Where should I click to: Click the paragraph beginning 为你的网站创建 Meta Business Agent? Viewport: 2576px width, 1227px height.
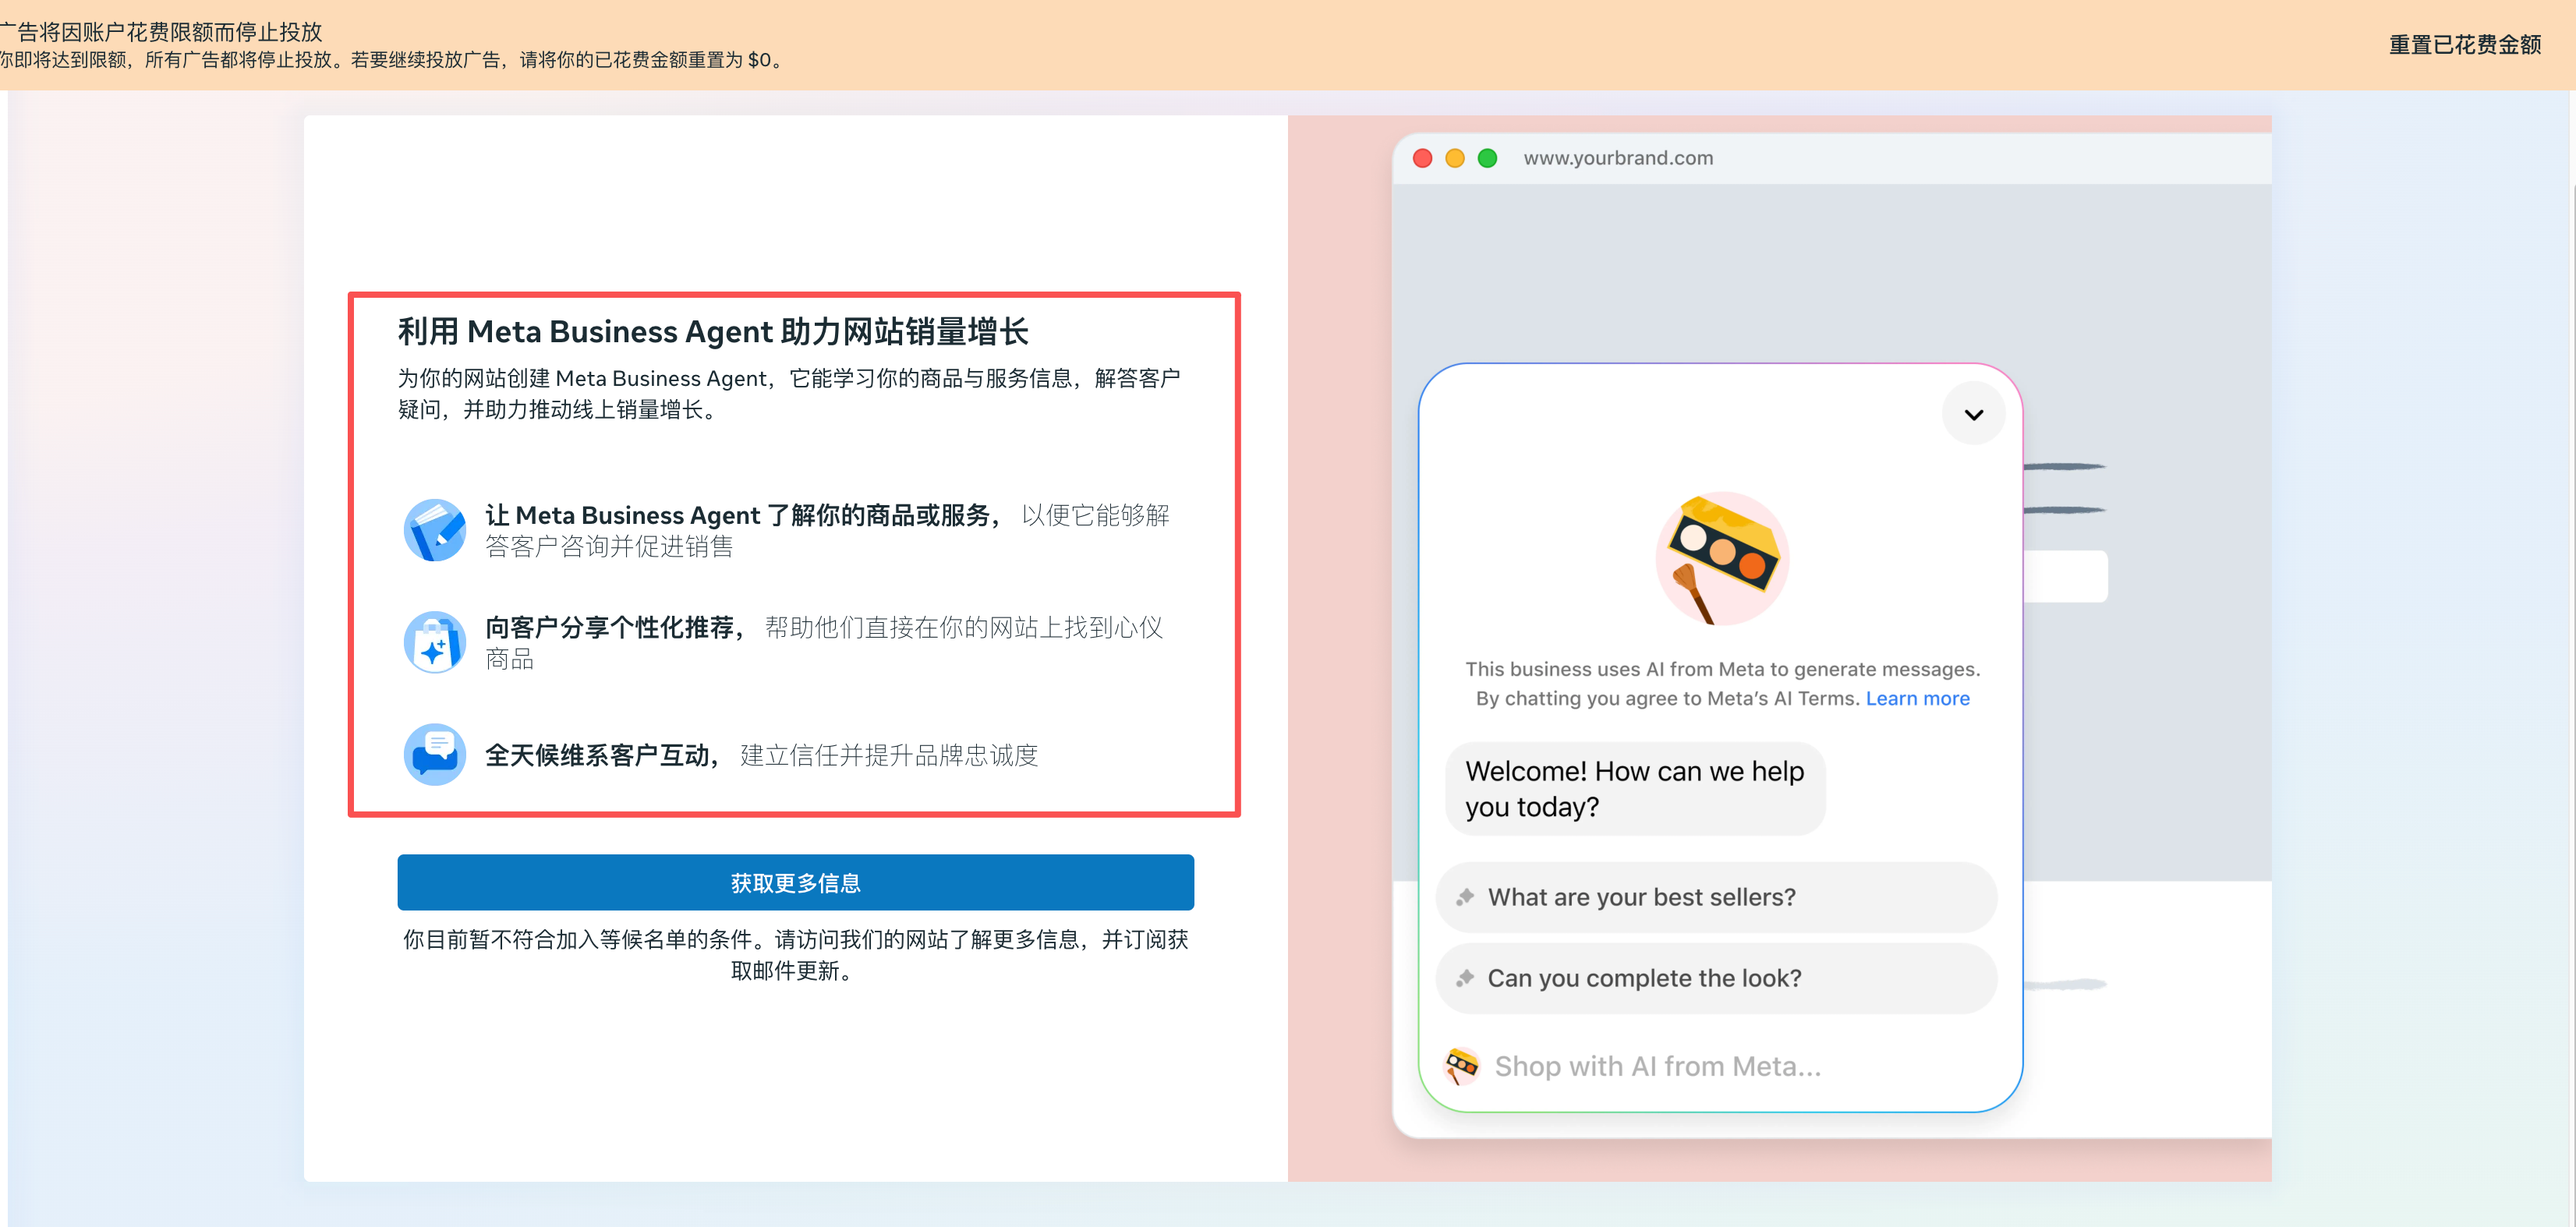(789, 393)
